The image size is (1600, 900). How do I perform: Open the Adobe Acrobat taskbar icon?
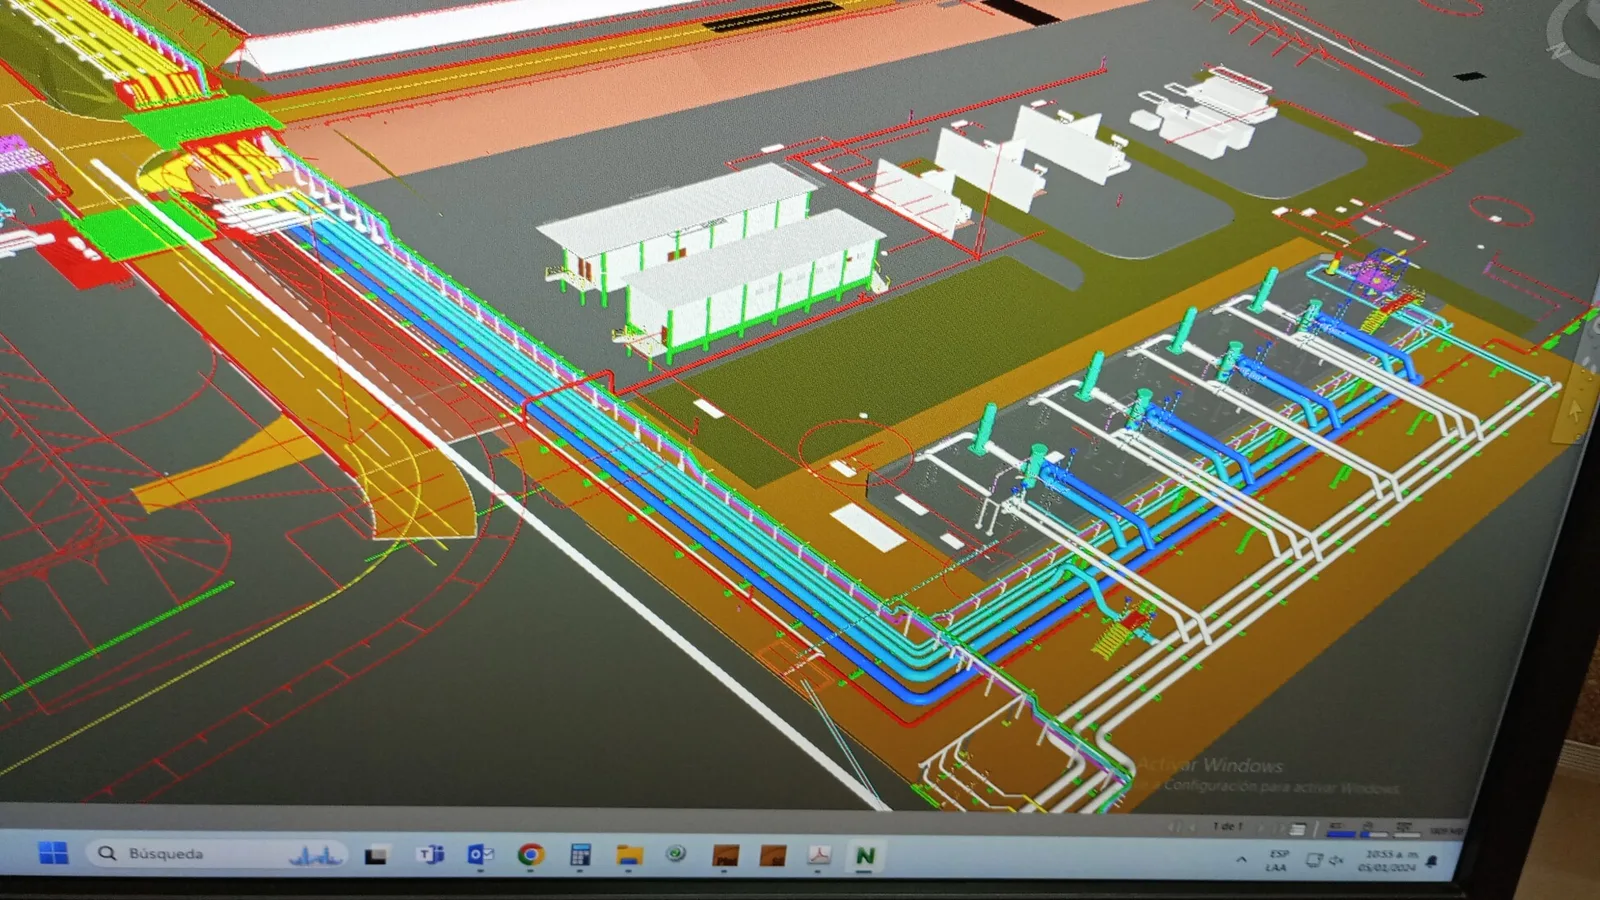coord(820,856)
